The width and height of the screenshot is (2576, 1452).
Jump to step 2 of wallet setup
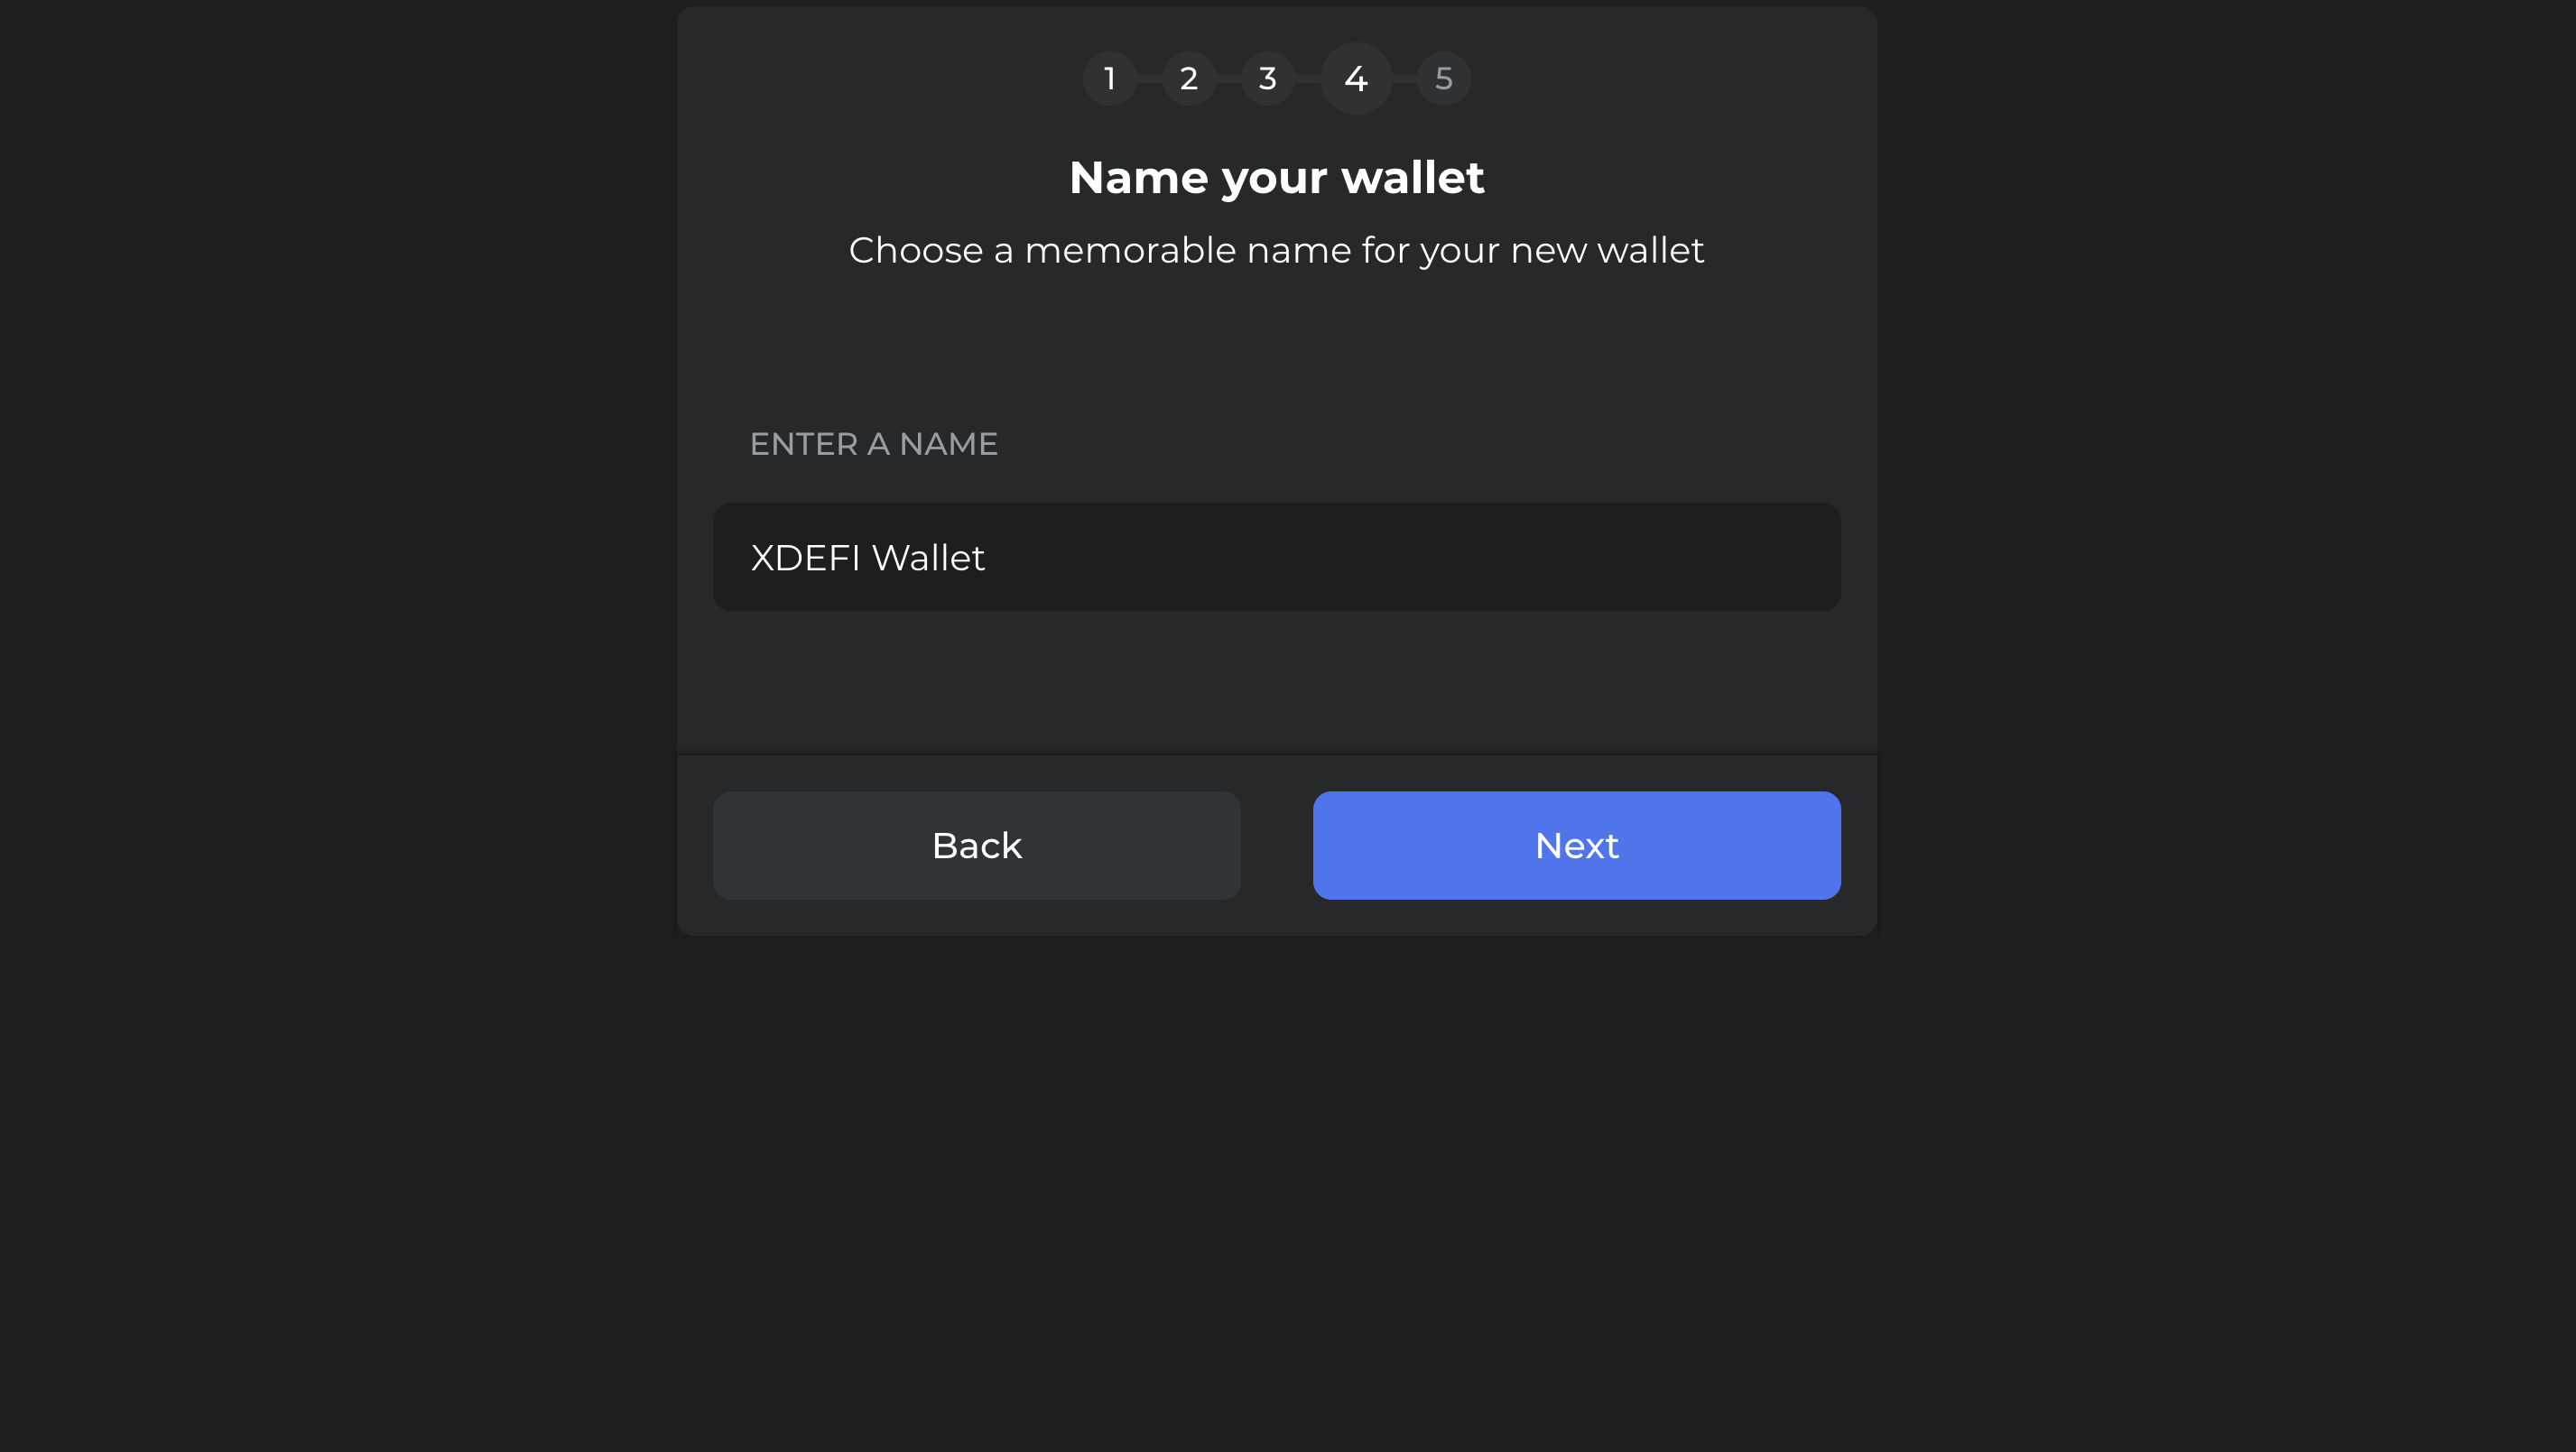point(1188,78)
